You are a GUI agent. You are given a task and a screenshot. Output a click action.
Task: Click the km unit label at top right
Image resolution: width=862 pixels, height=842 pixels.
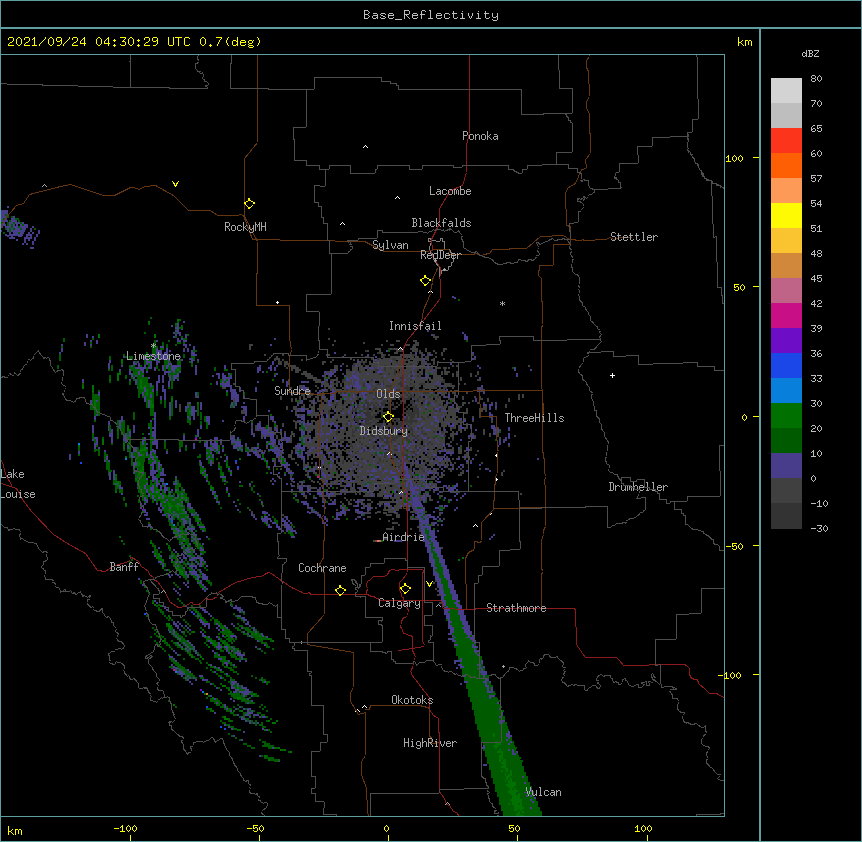tap(745, 42)
